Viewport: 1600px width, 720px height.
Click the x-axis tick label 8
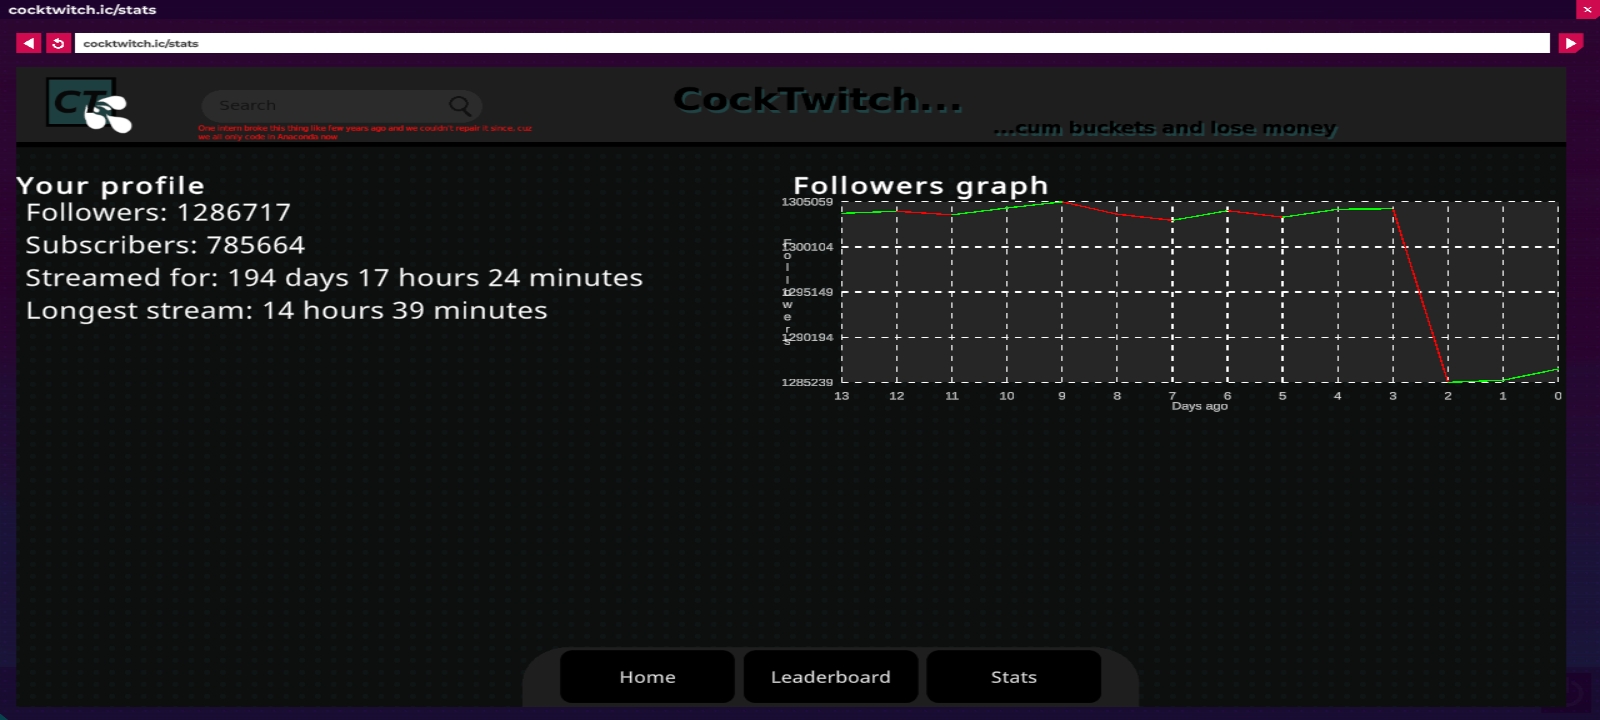tap(1117, 396)
